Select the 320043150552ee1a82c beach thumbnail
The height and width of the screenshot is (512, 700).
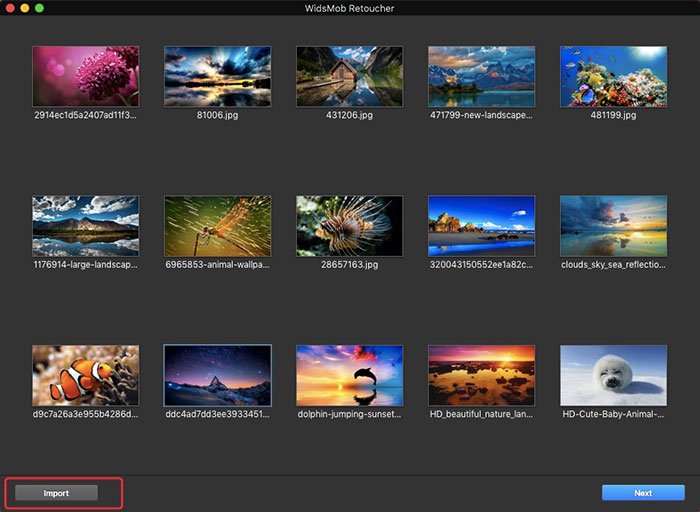(481, 226)
